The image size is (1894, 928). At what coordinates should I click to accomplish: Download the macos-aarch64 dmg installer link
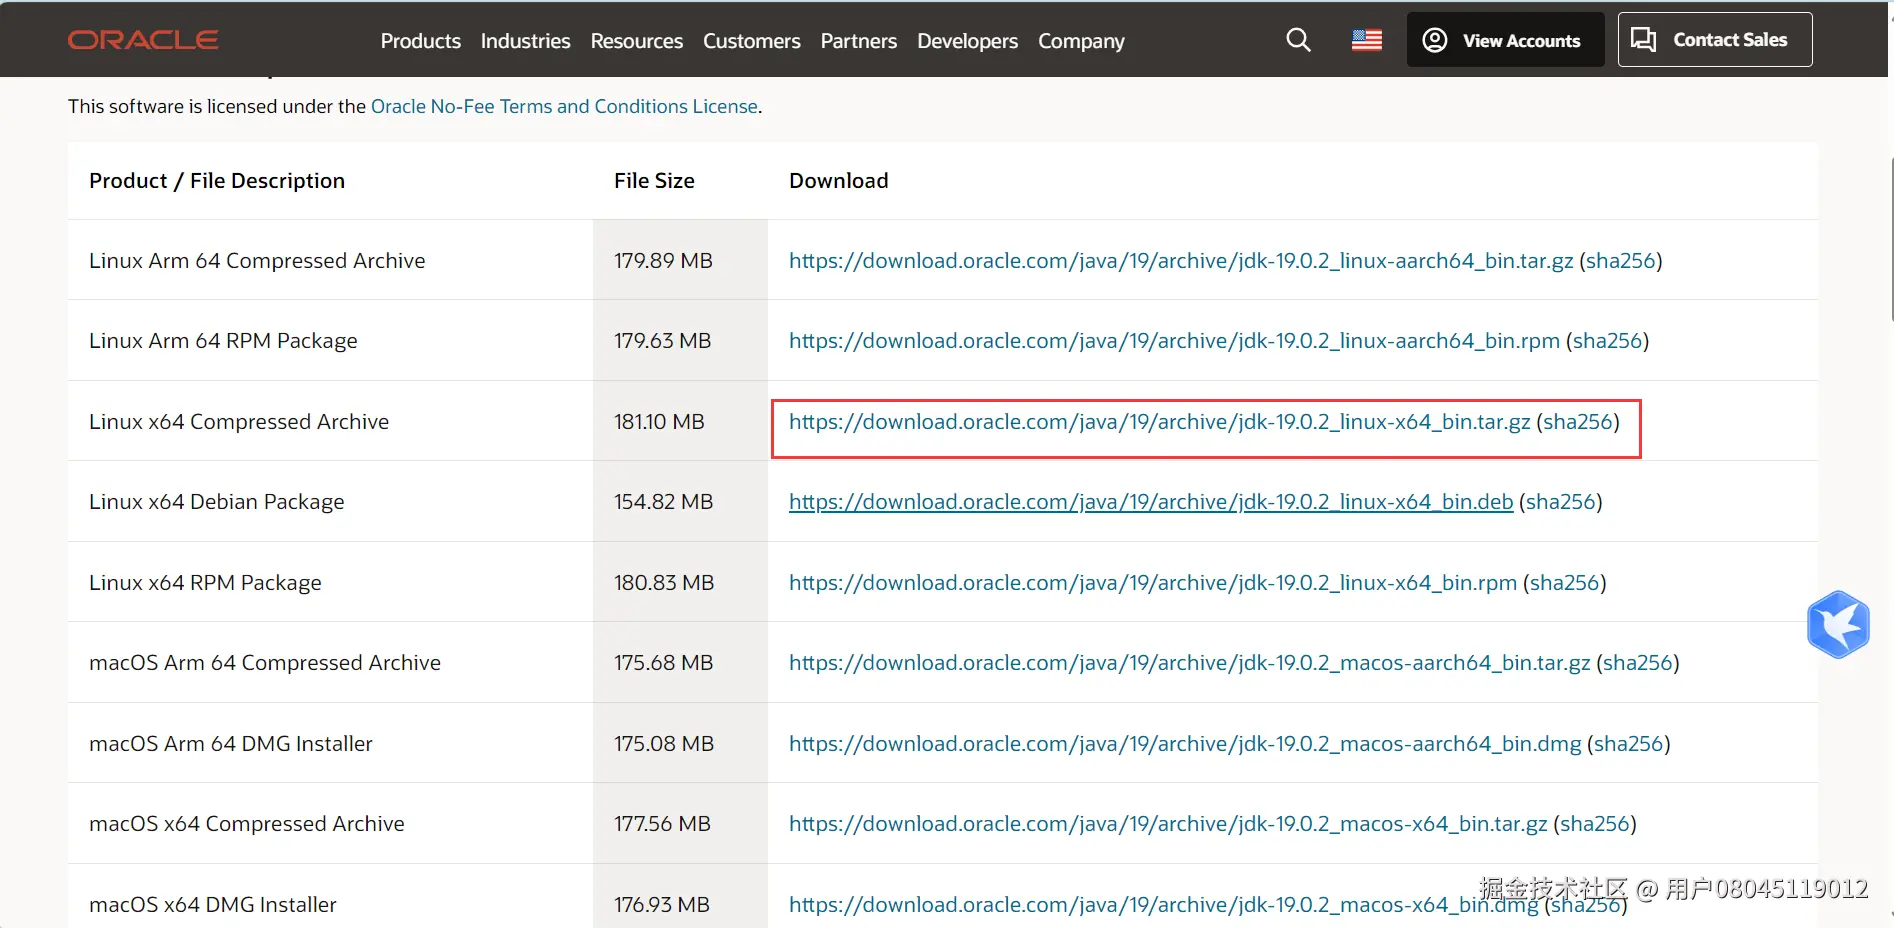(1185, 744)
